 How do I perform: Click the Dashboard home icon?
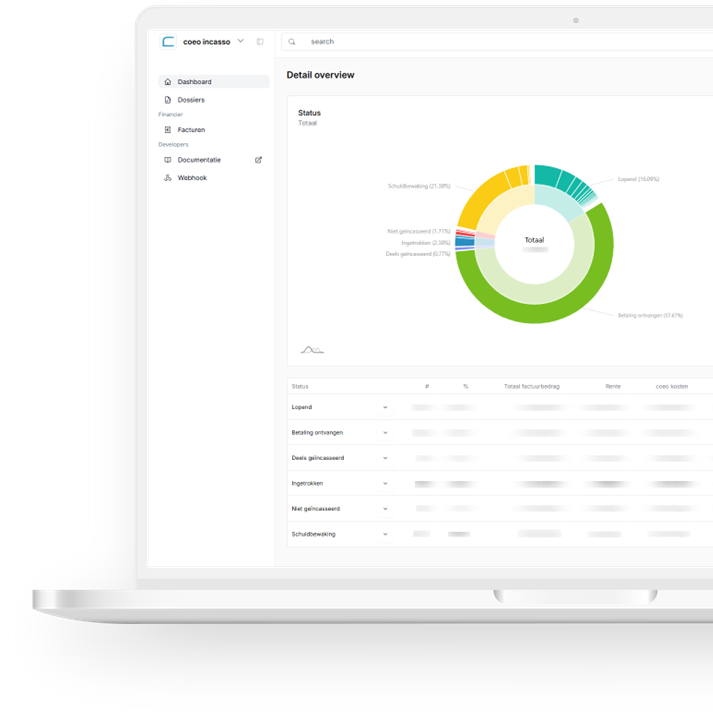point(168,82)
